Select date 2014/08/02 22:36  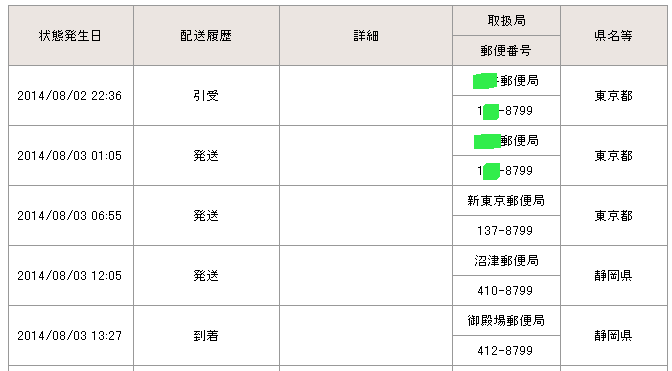69,96
